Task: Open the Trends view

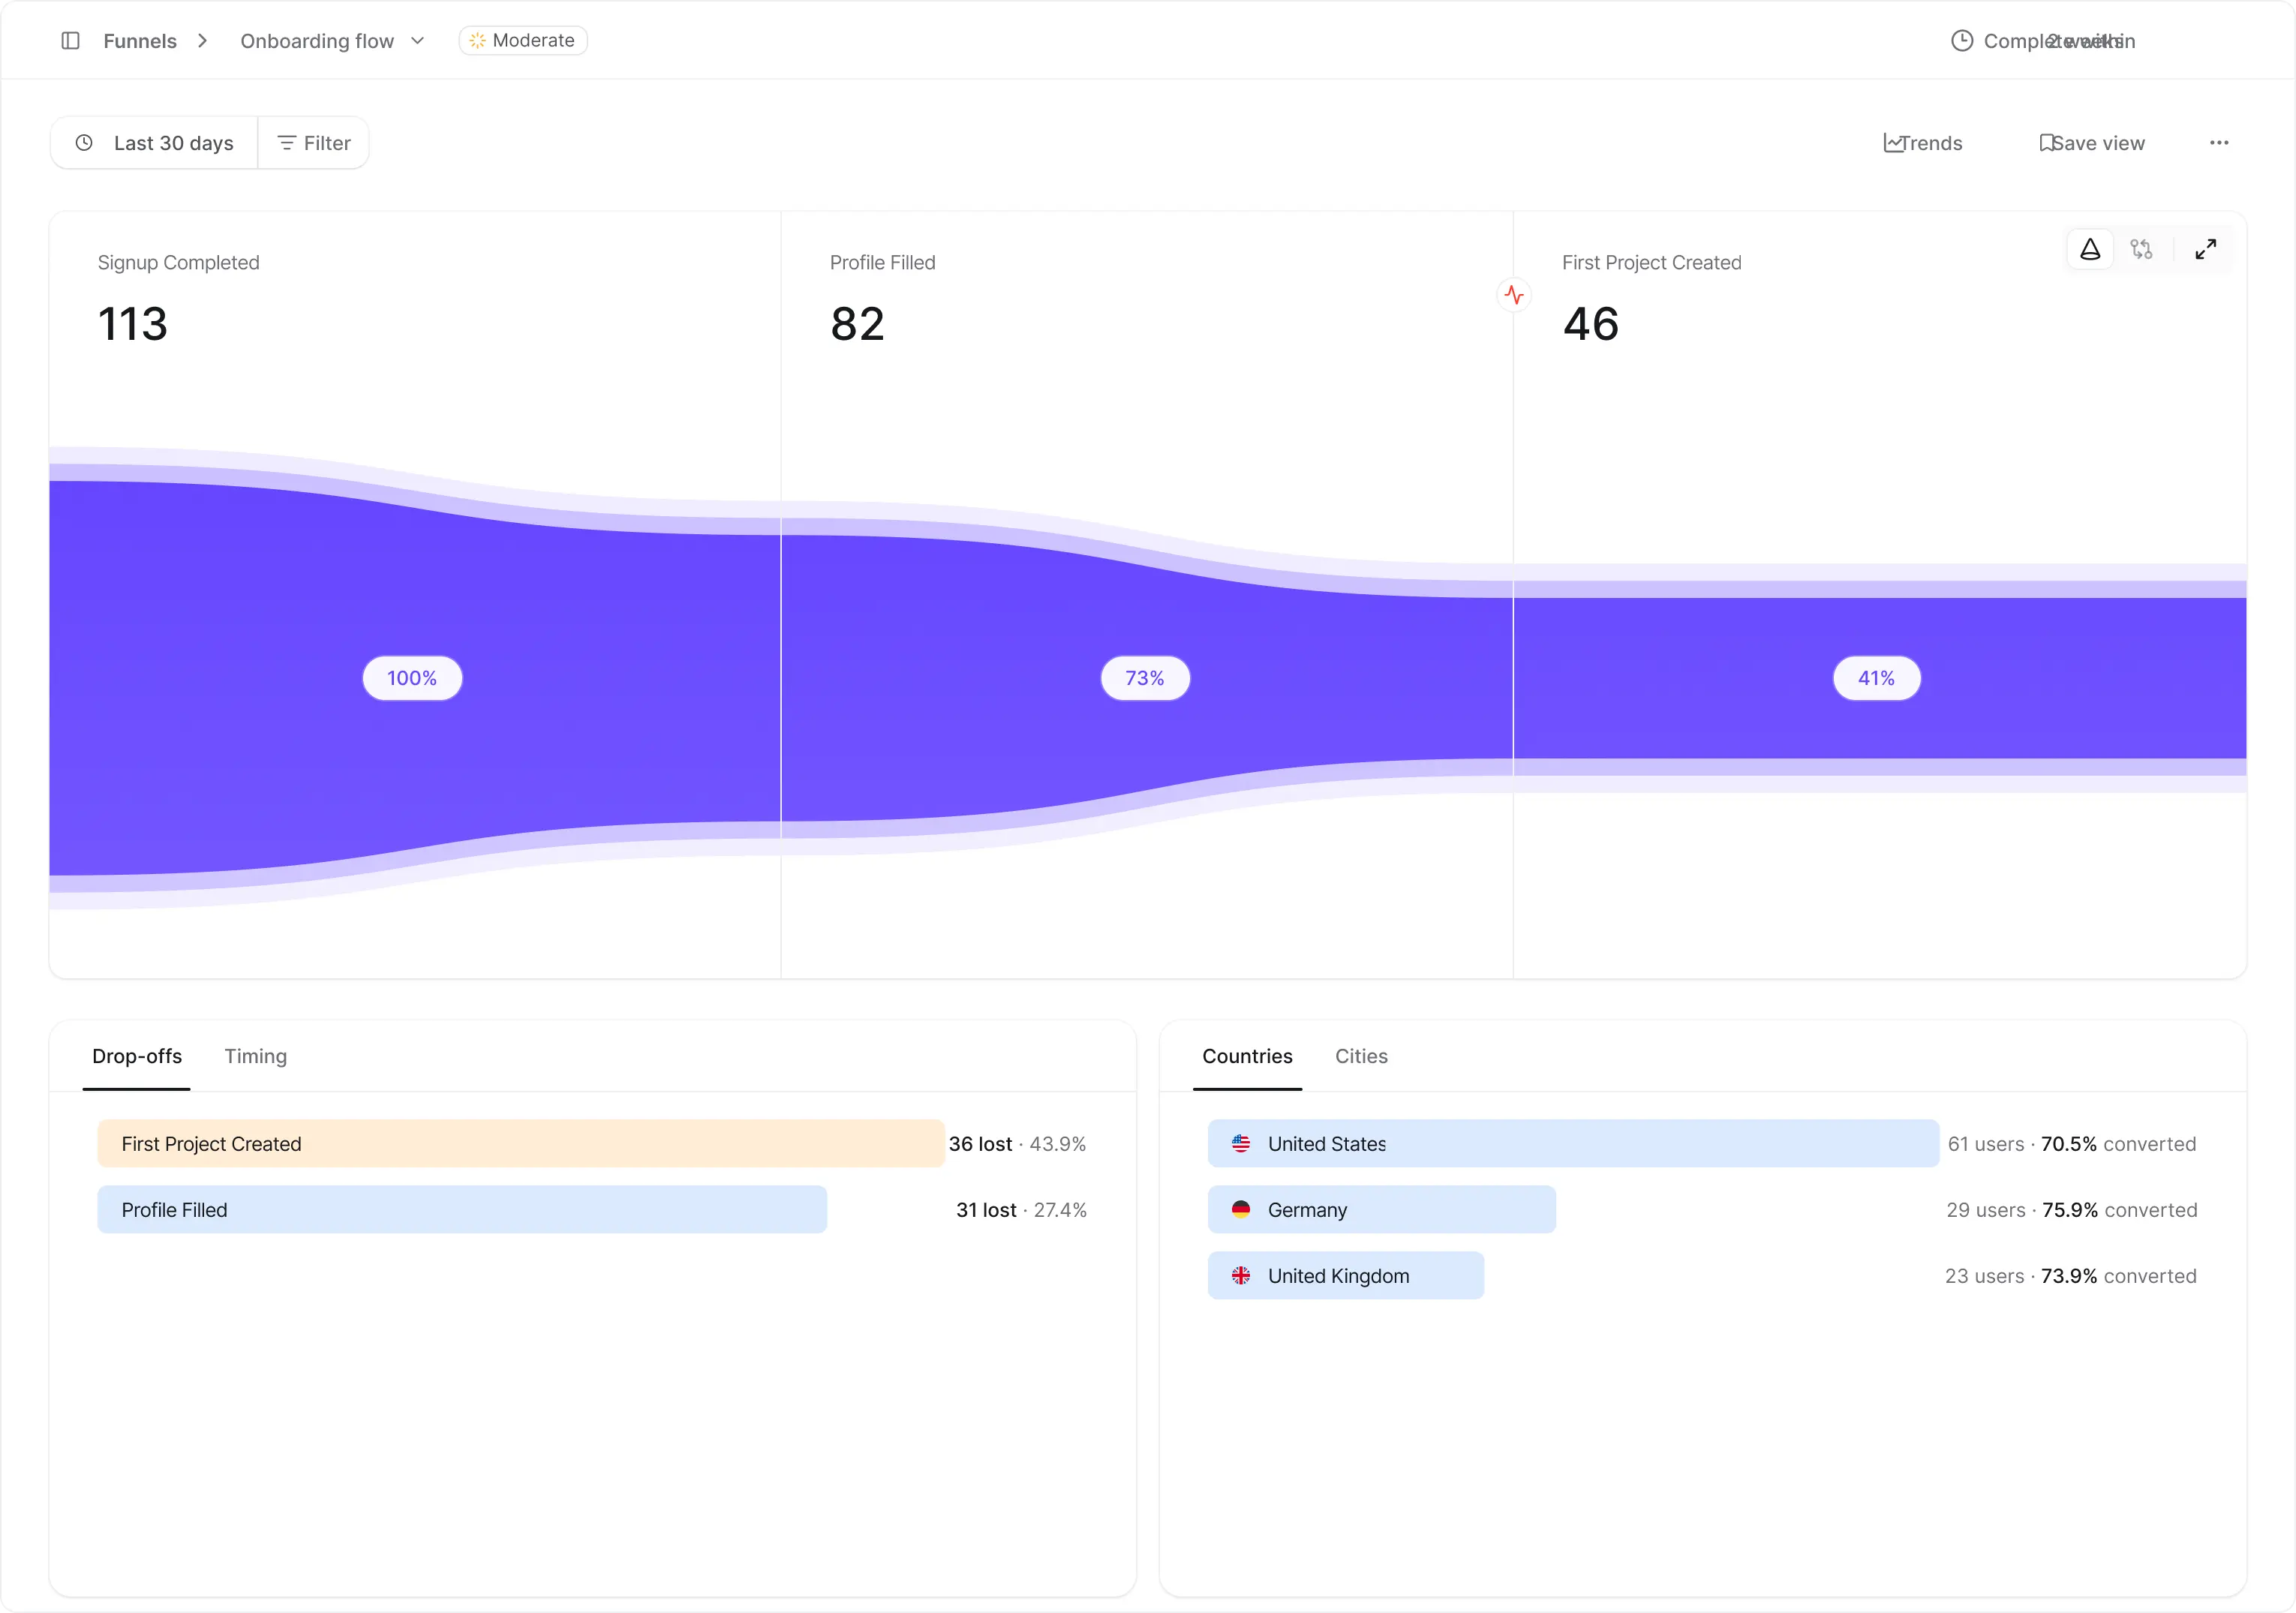Action: click(x=1922, y=143)
